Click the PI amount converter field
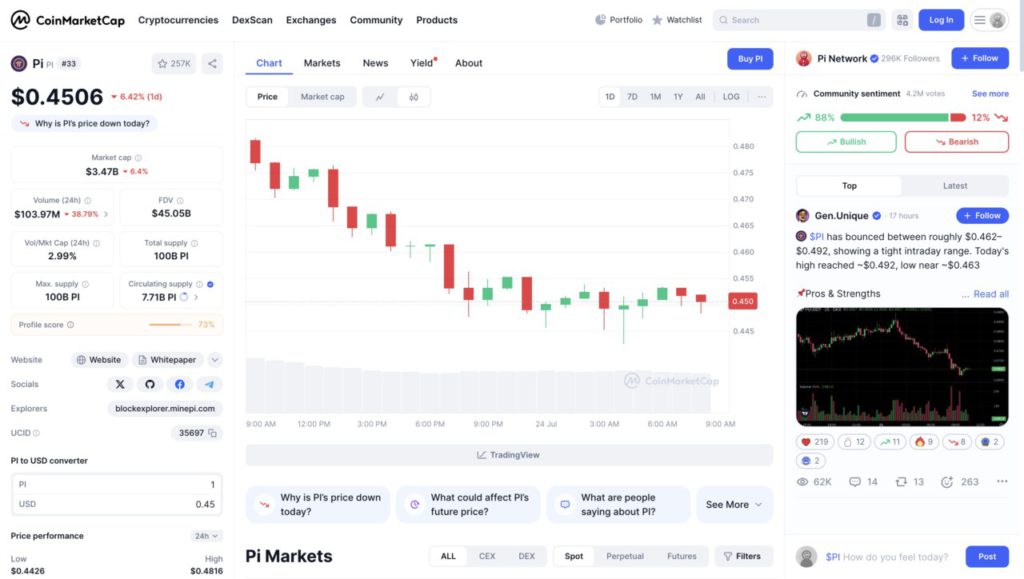 click(116, 484)
